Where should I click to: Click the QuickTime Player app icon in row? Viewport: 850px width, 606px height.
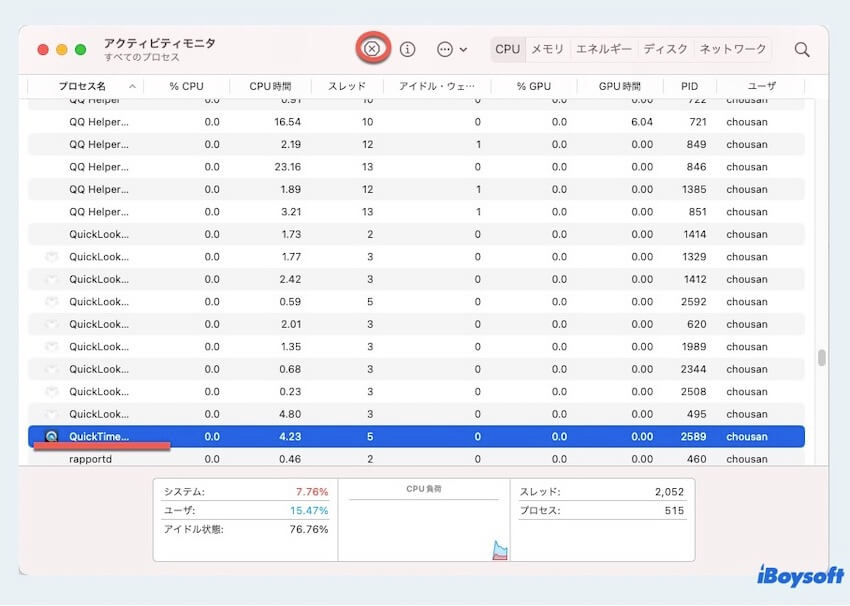52,437
